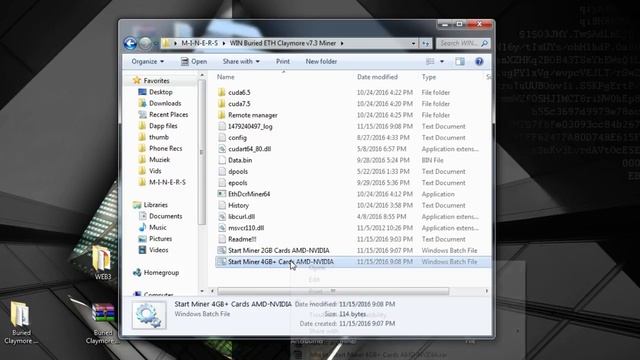Screen dimensions: 640x360
Task: Select the msvcr110.dll file icon
Action: (x=222, y=228)
